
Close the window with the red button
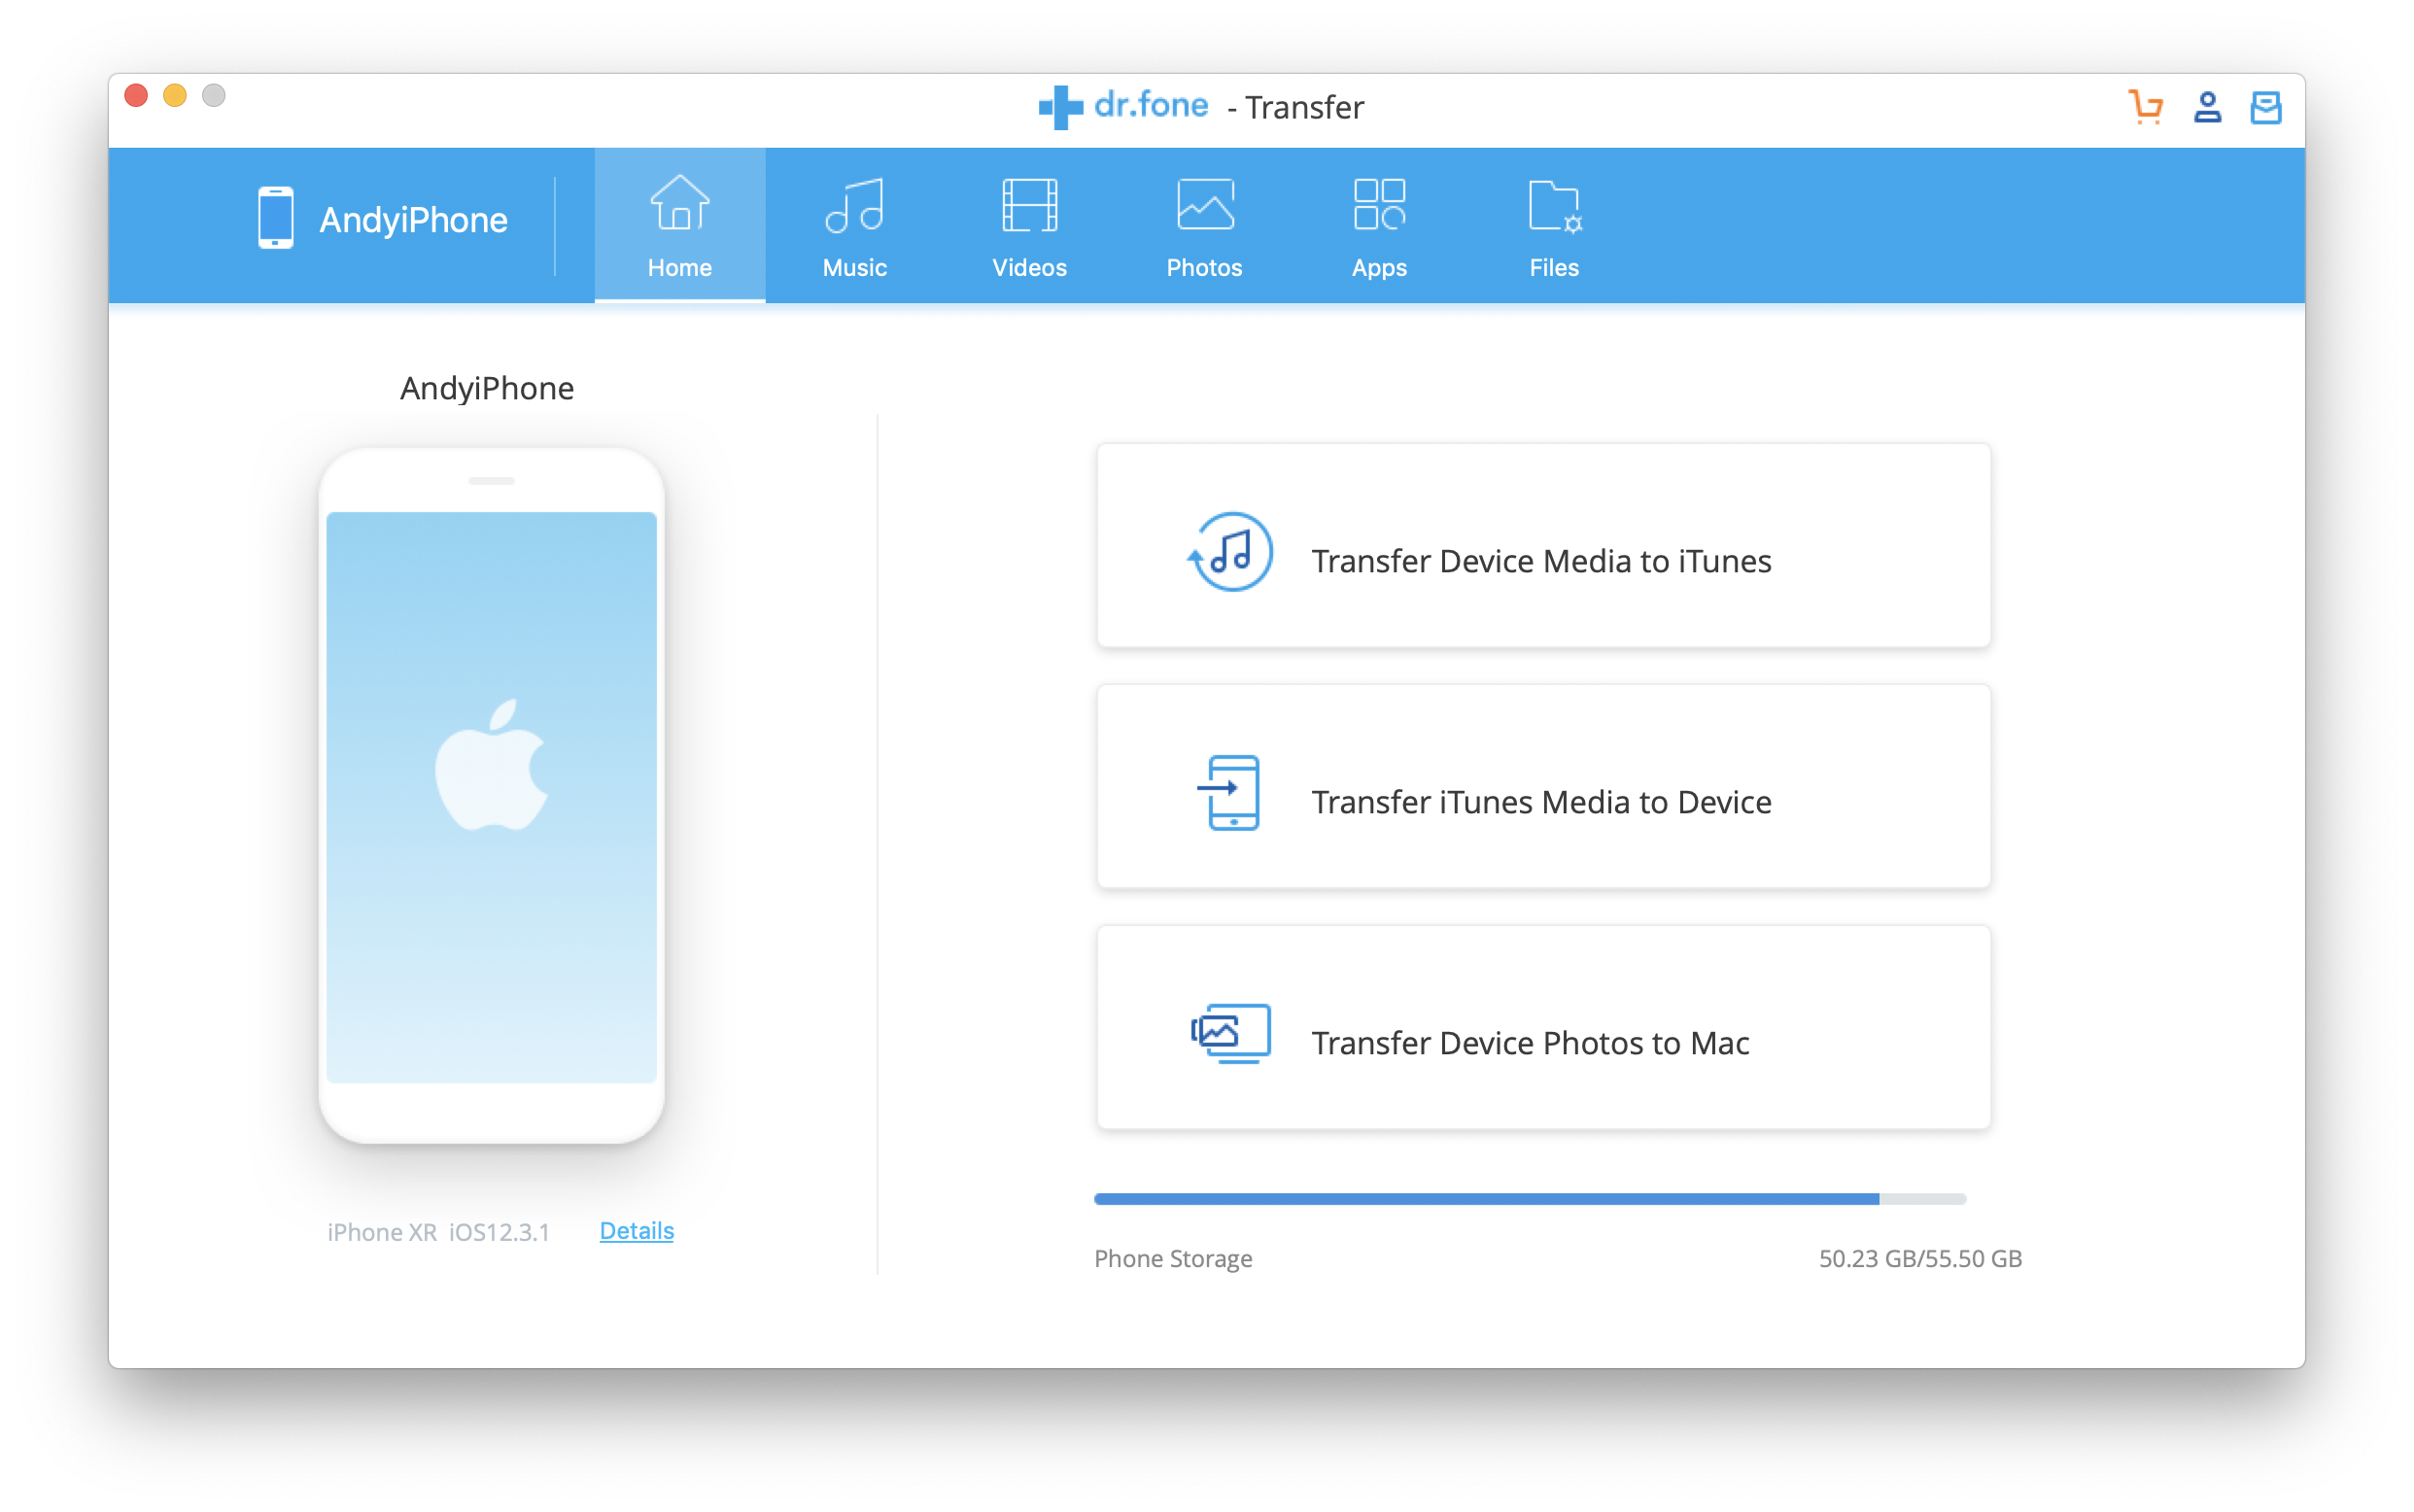137,96
